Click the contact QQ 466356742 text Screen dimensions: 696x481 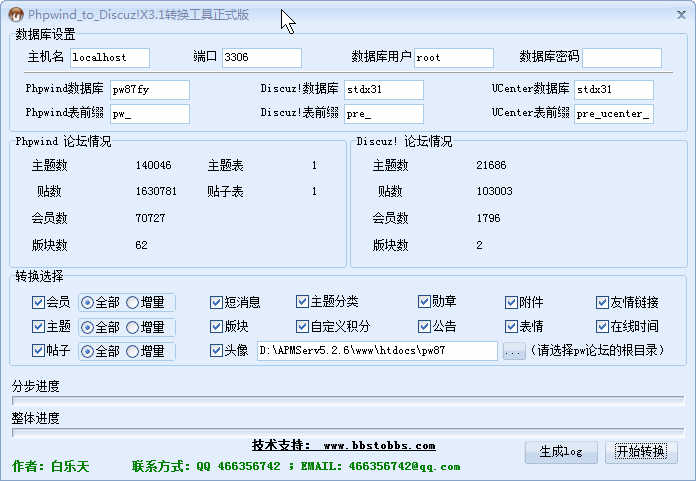(238, 466)
